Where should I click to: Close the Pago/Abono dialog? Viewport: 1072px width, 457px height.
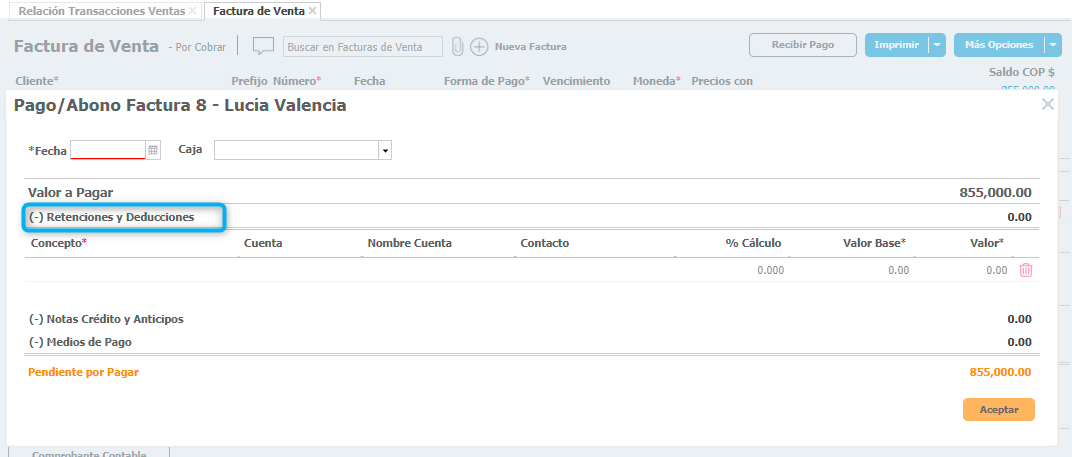1047,104
